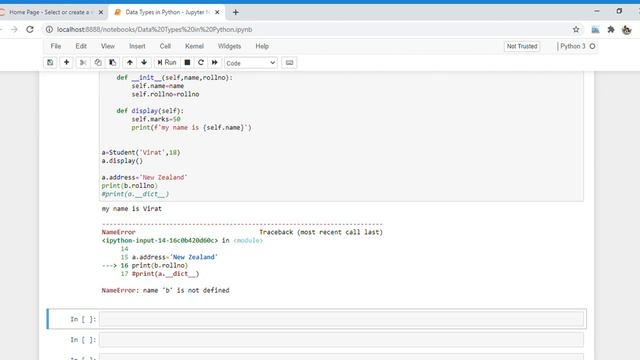Viewport: 640px width, 360px height.
Task: Click the commented #print(a.__dict__) code line
Action: (x=135, y=194)
